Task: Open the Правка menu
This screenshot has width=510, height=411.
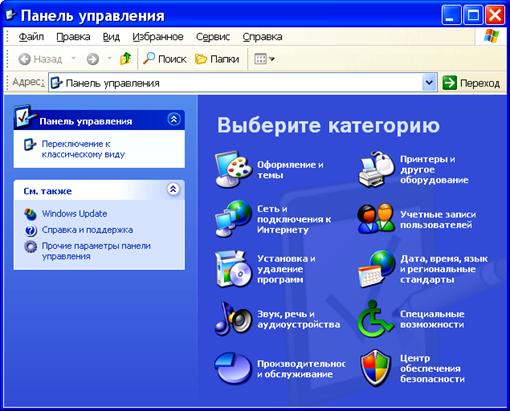Action: tap(73, 36)
